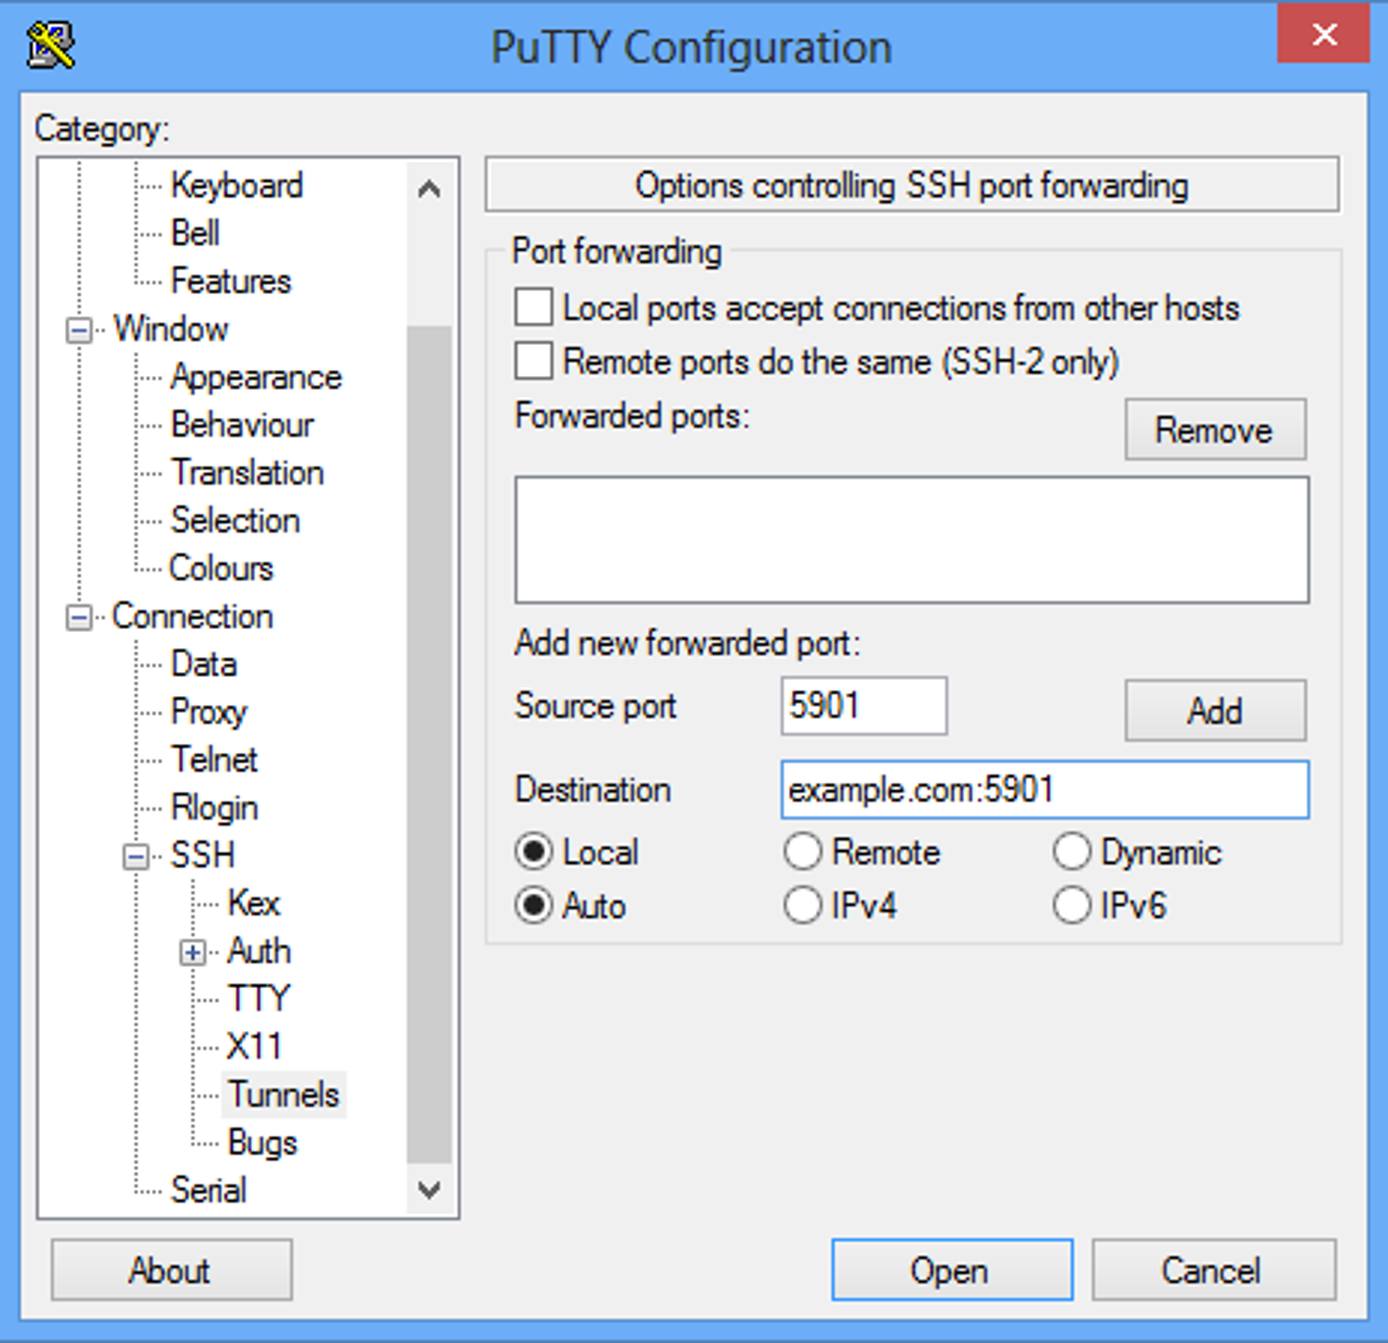Check Remote ports do the same (SSH-2 only)
This screenshot has width=1388, height=1343.
click(x=532, y=361)
